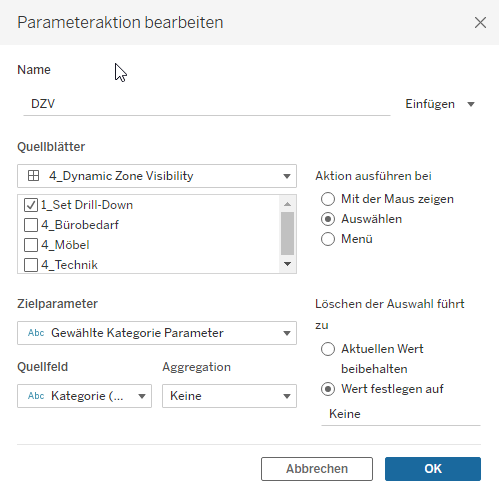Click the Abc icon in Quellfeld box
499x498 pixels.
(x=36, y=396)
